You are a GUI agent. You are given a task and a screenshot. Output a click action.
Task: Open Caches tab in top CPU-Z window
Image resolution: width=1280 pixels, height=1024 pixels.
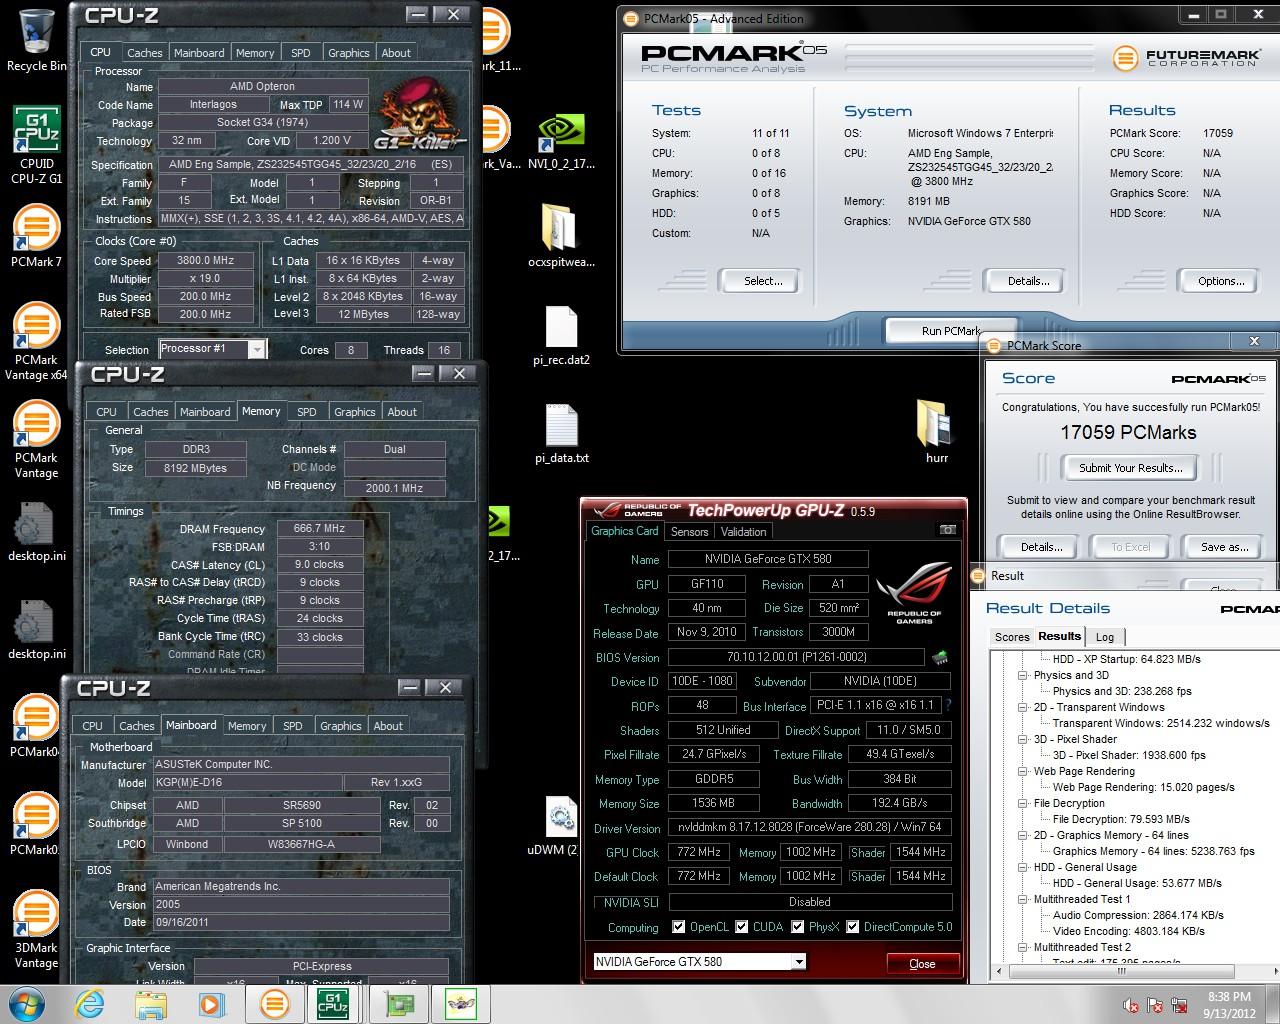pyautogui.click(x=144, y=53)
